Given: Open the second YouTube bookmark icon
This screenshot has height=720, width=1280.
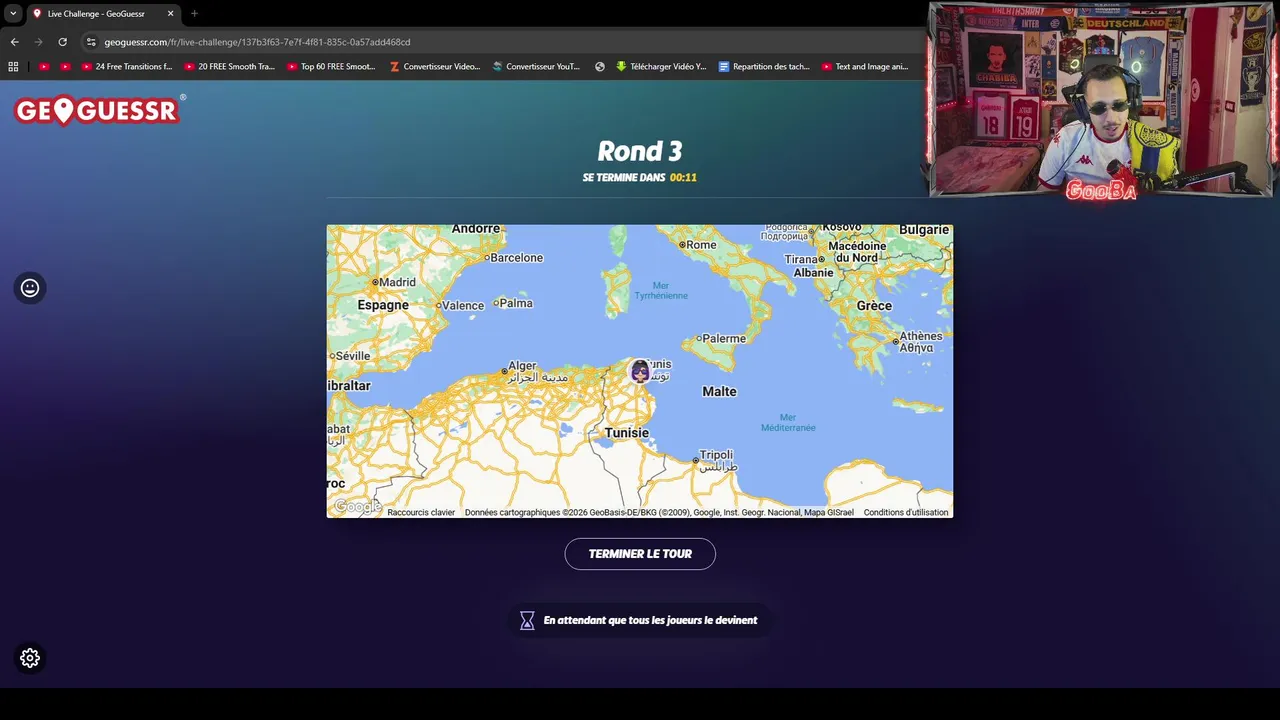Looking at the screenshot, I should tap(65, 67).
